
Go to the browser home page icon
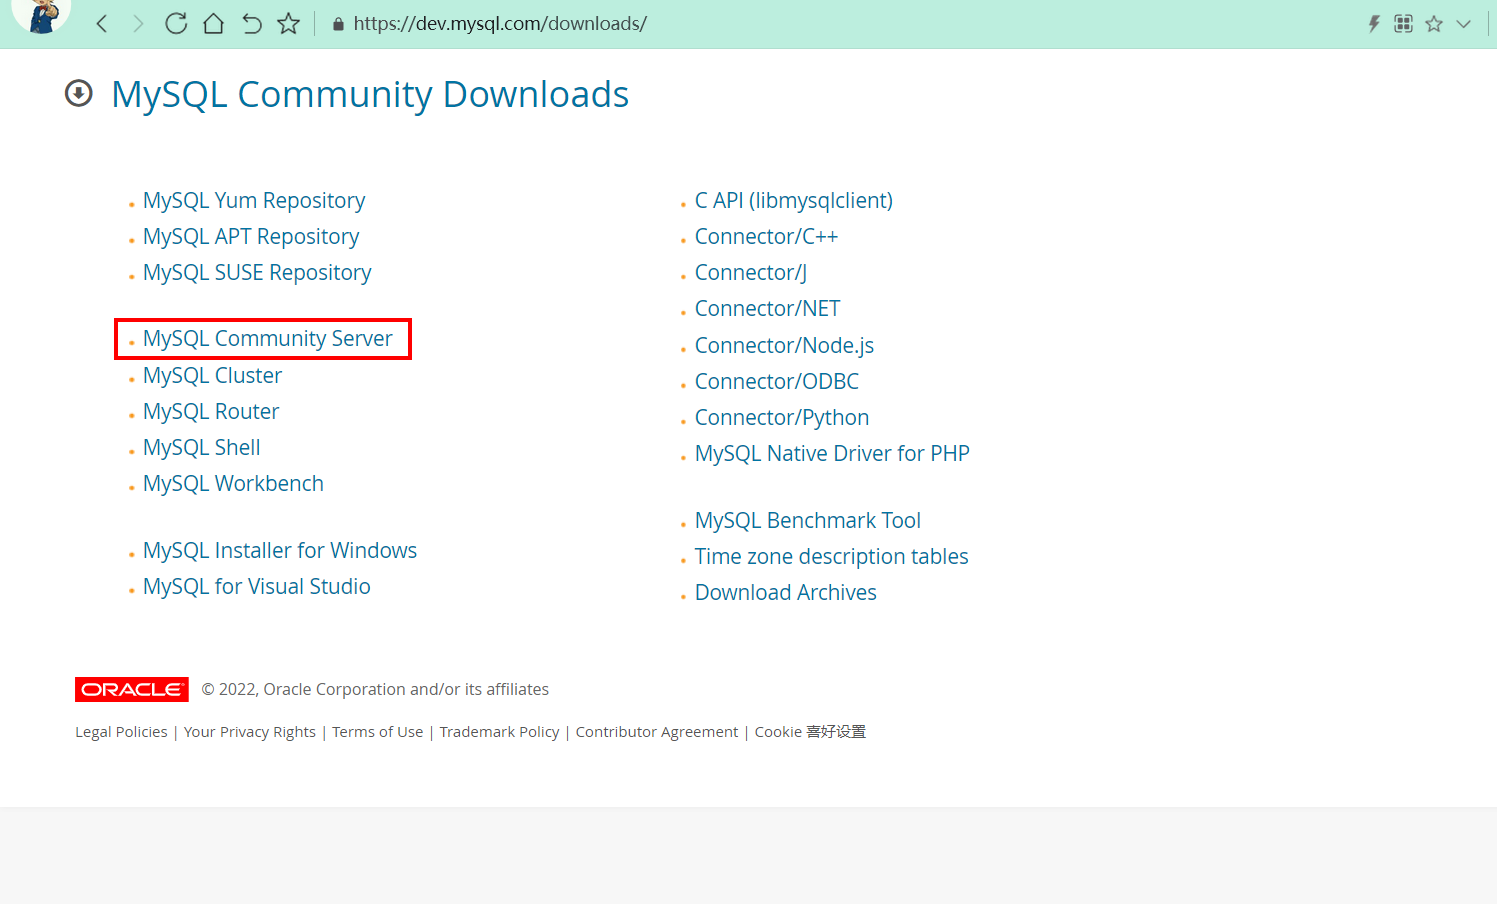point(213,23)
